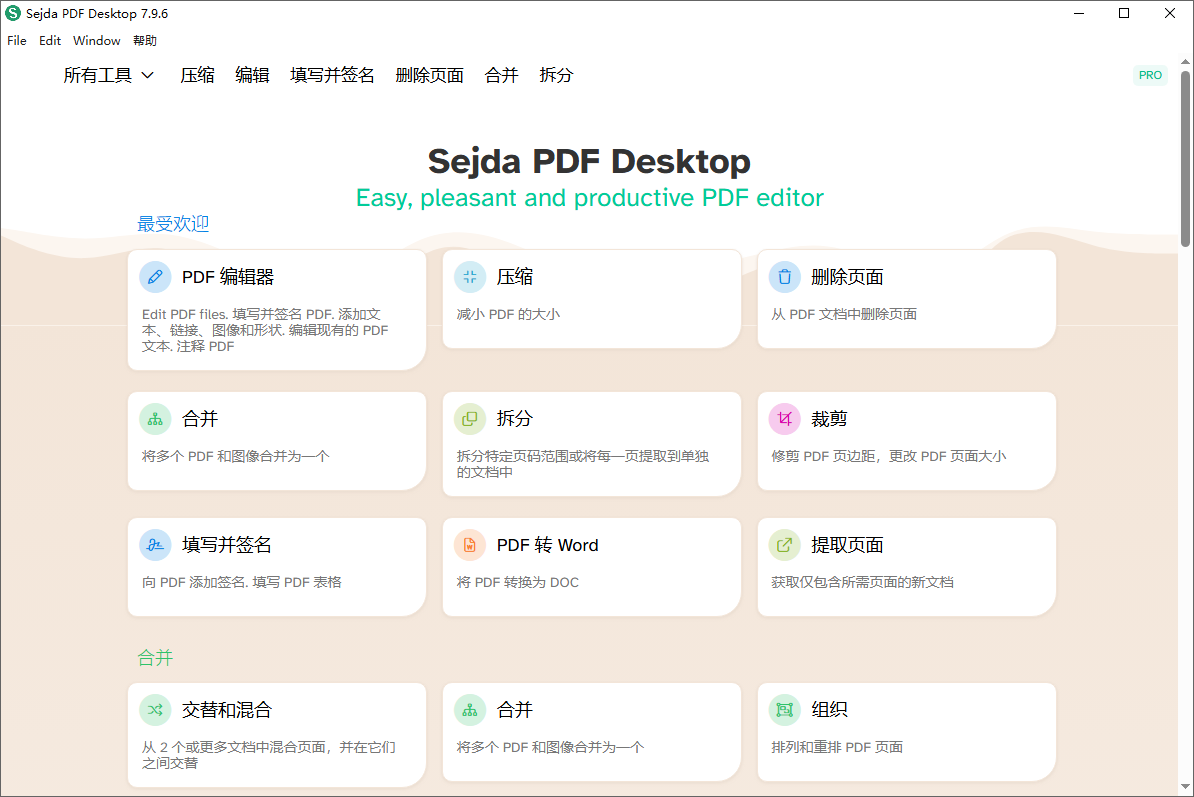Open the 裁剪 tool card title

[829, 419]
